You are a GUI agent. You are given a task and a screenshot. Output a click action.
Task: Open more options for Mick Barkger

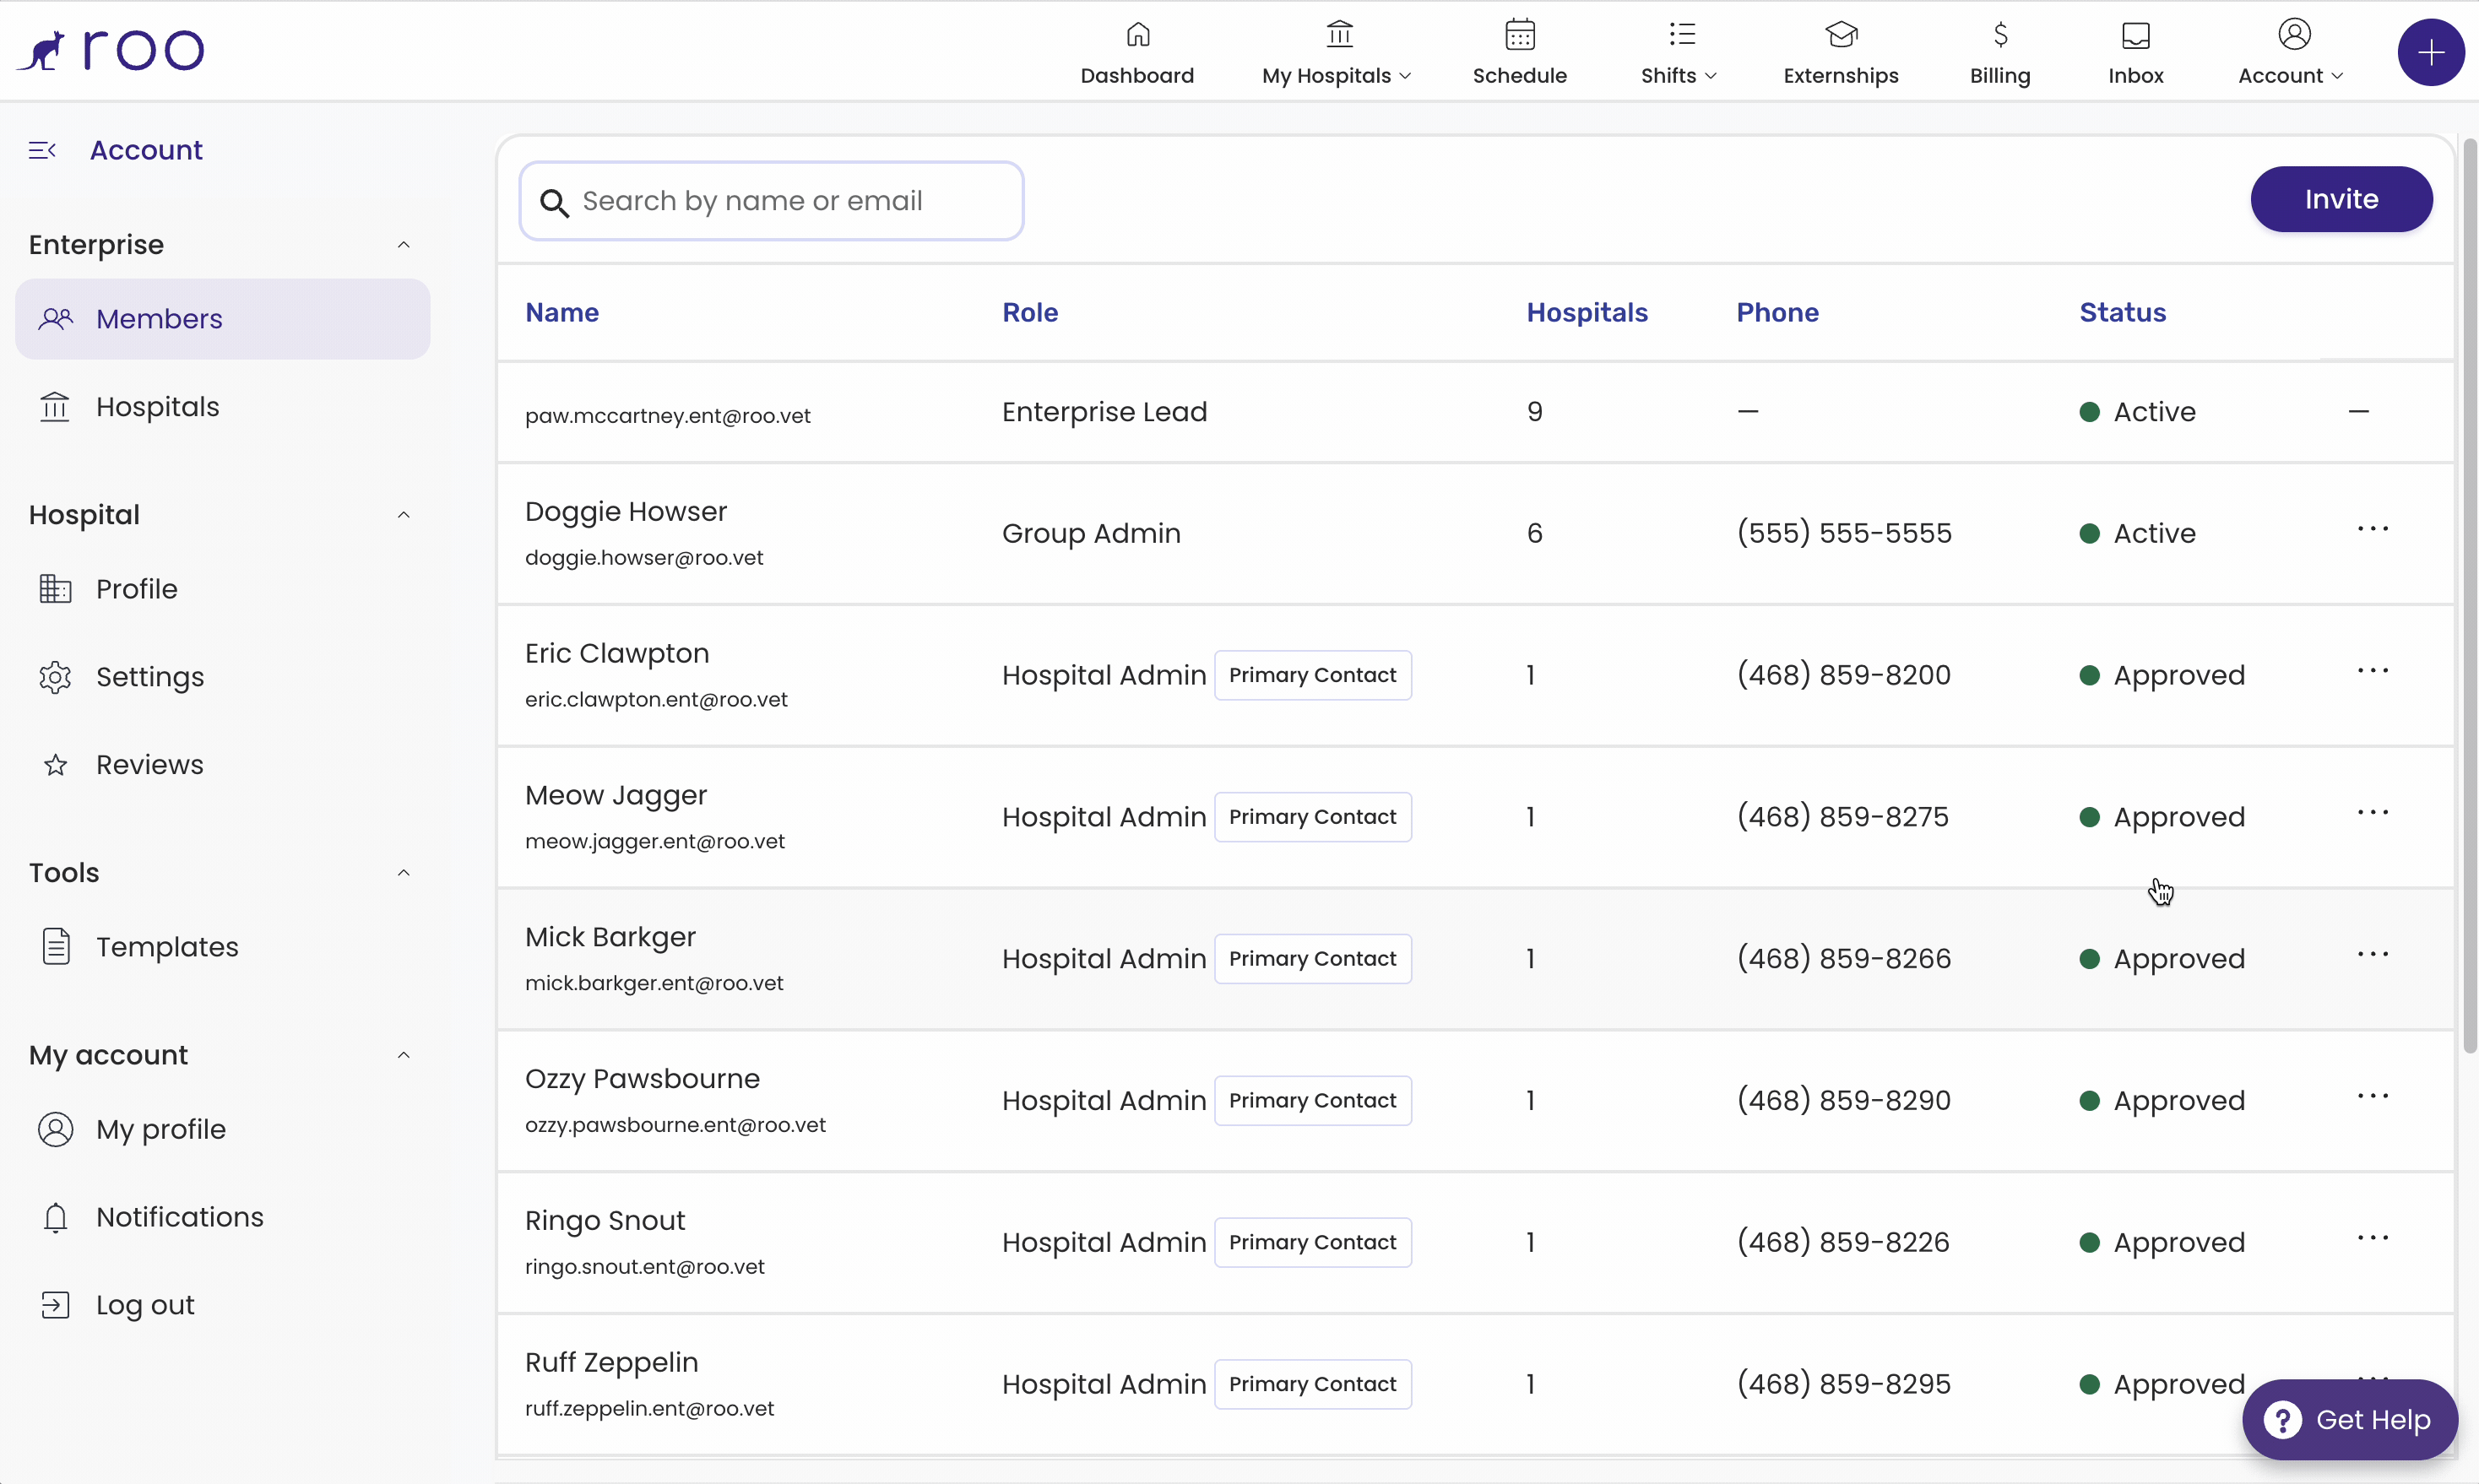click(2373, 955)
